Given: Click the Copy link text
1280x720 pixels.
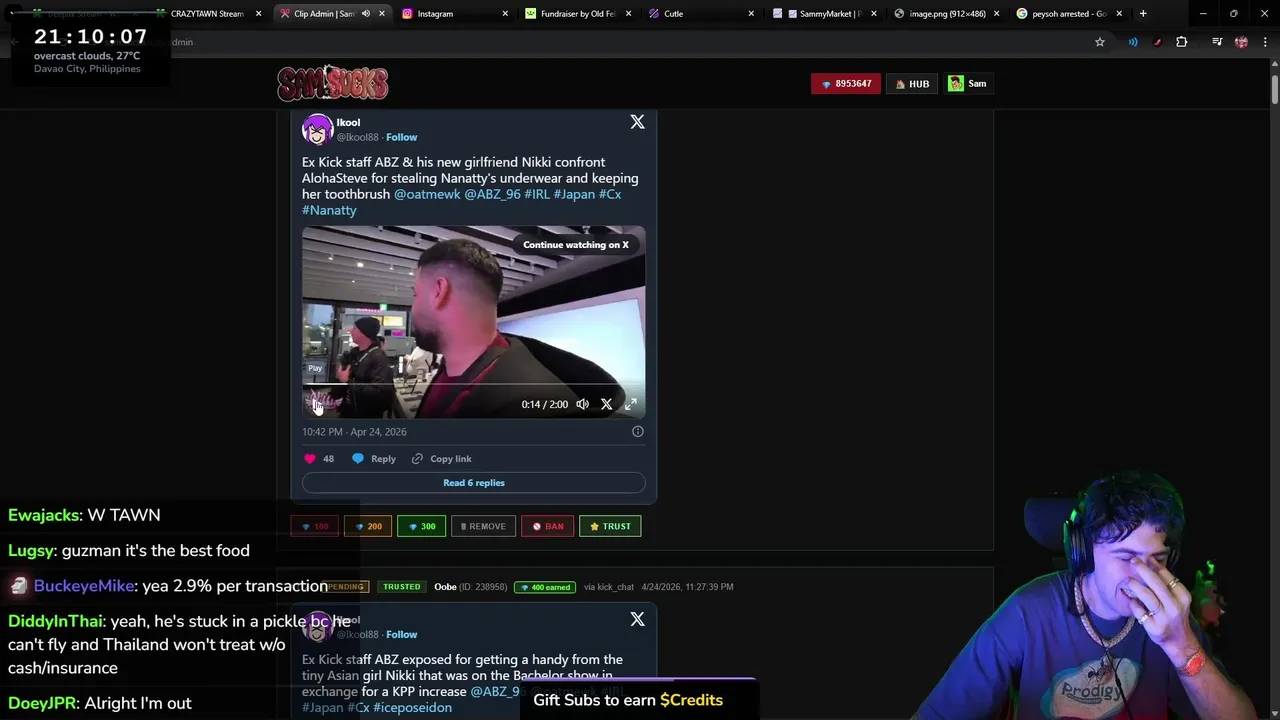Looking at the screenshot, I should point(450,459).
